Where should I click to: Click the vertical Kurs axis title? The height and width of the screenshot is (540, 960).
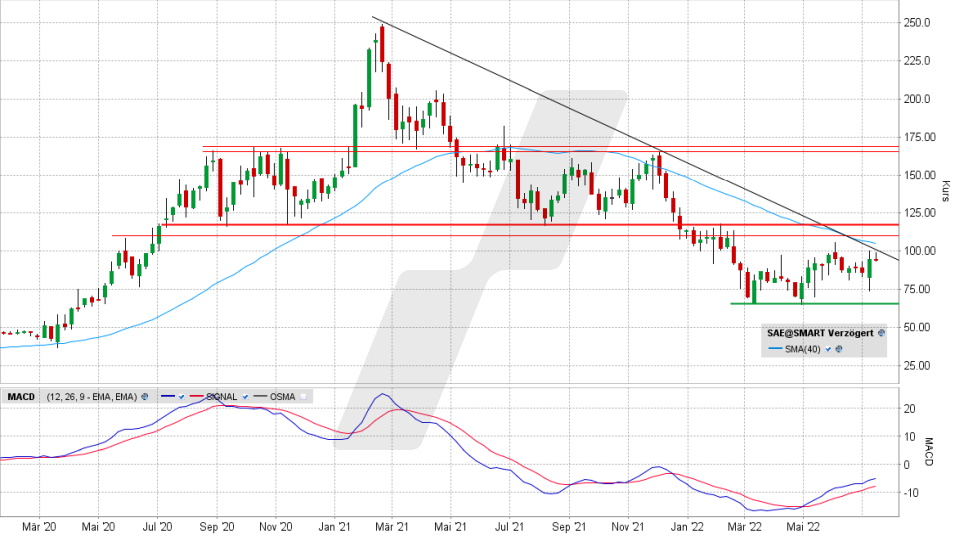(946, 190)
